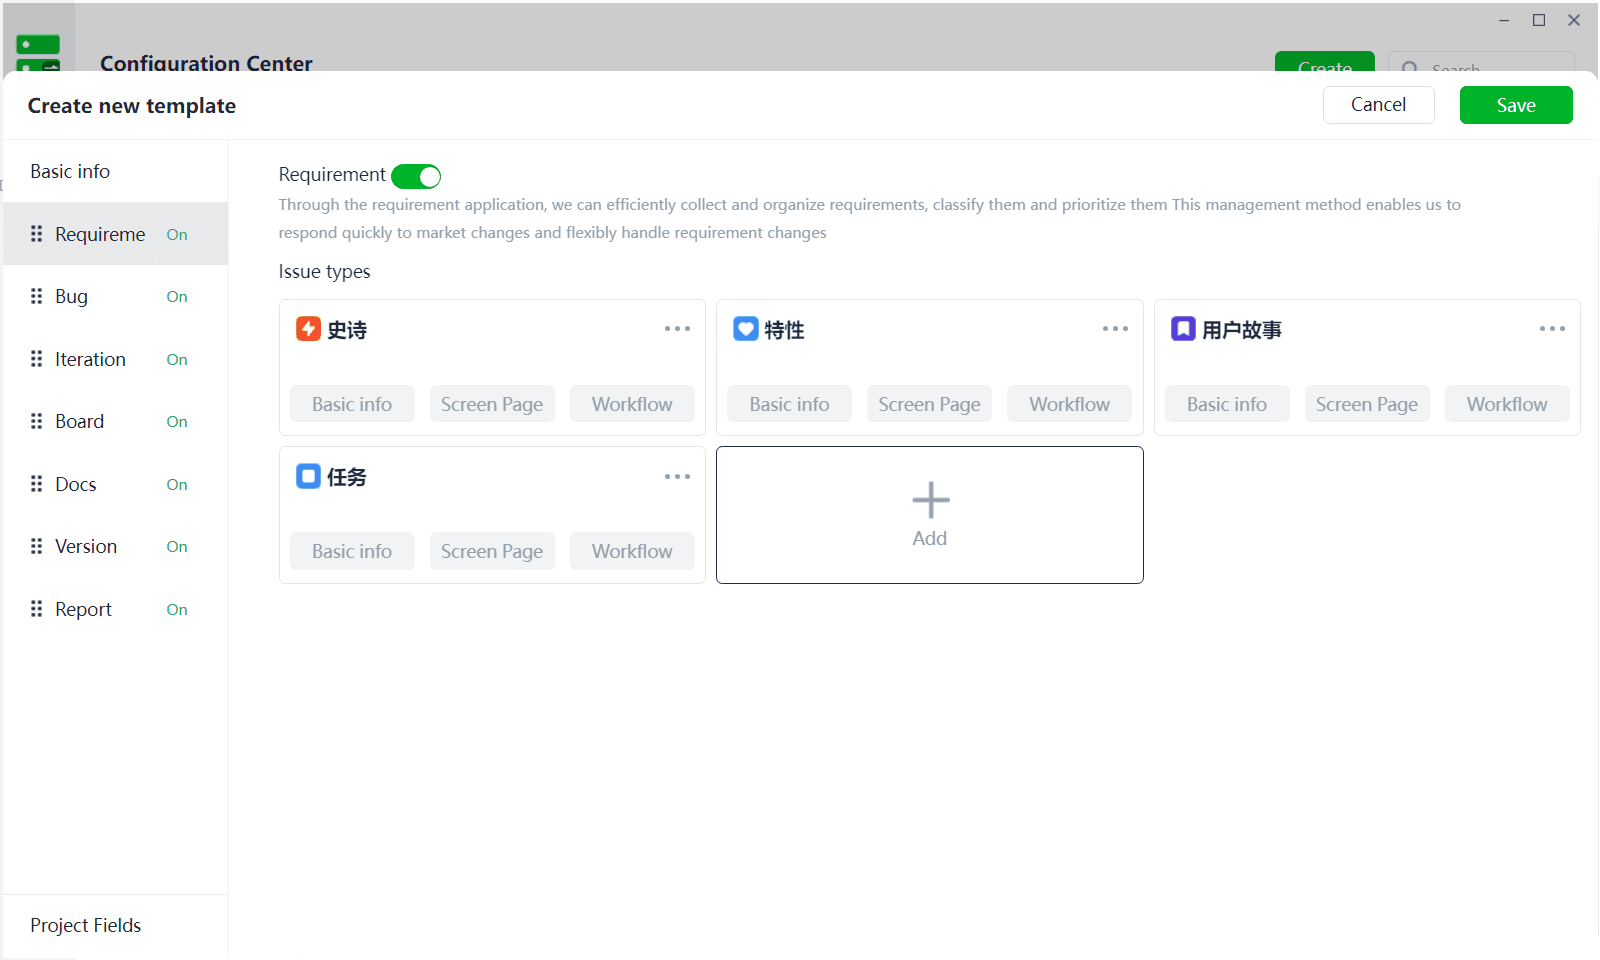
Task: Expand the ellipsis menu for 用户故事
Action: [1552, 329]
